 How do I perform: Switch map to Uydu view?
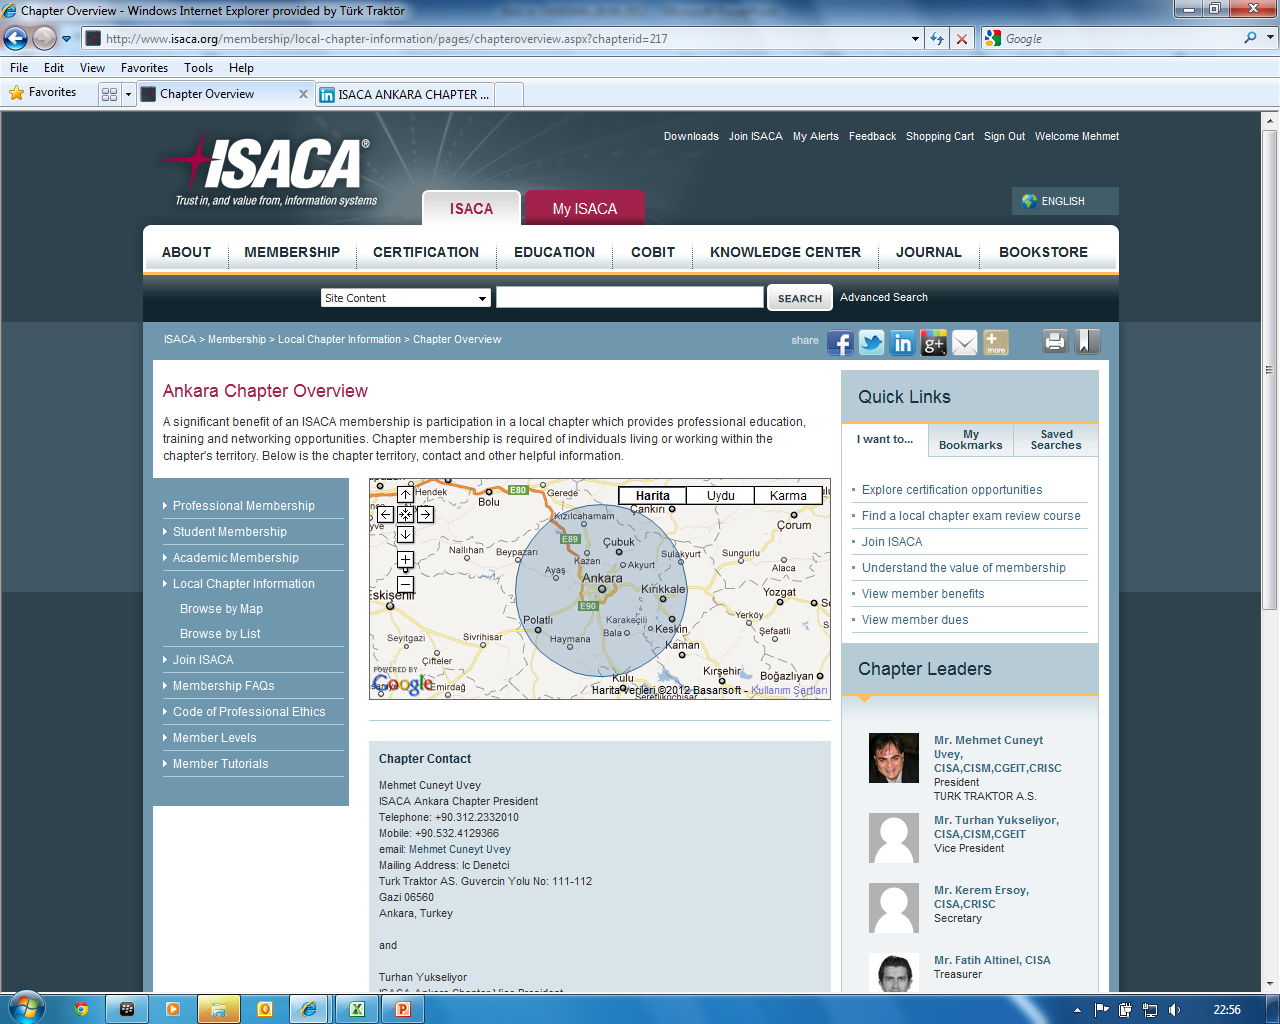click(x=721, y=495)
